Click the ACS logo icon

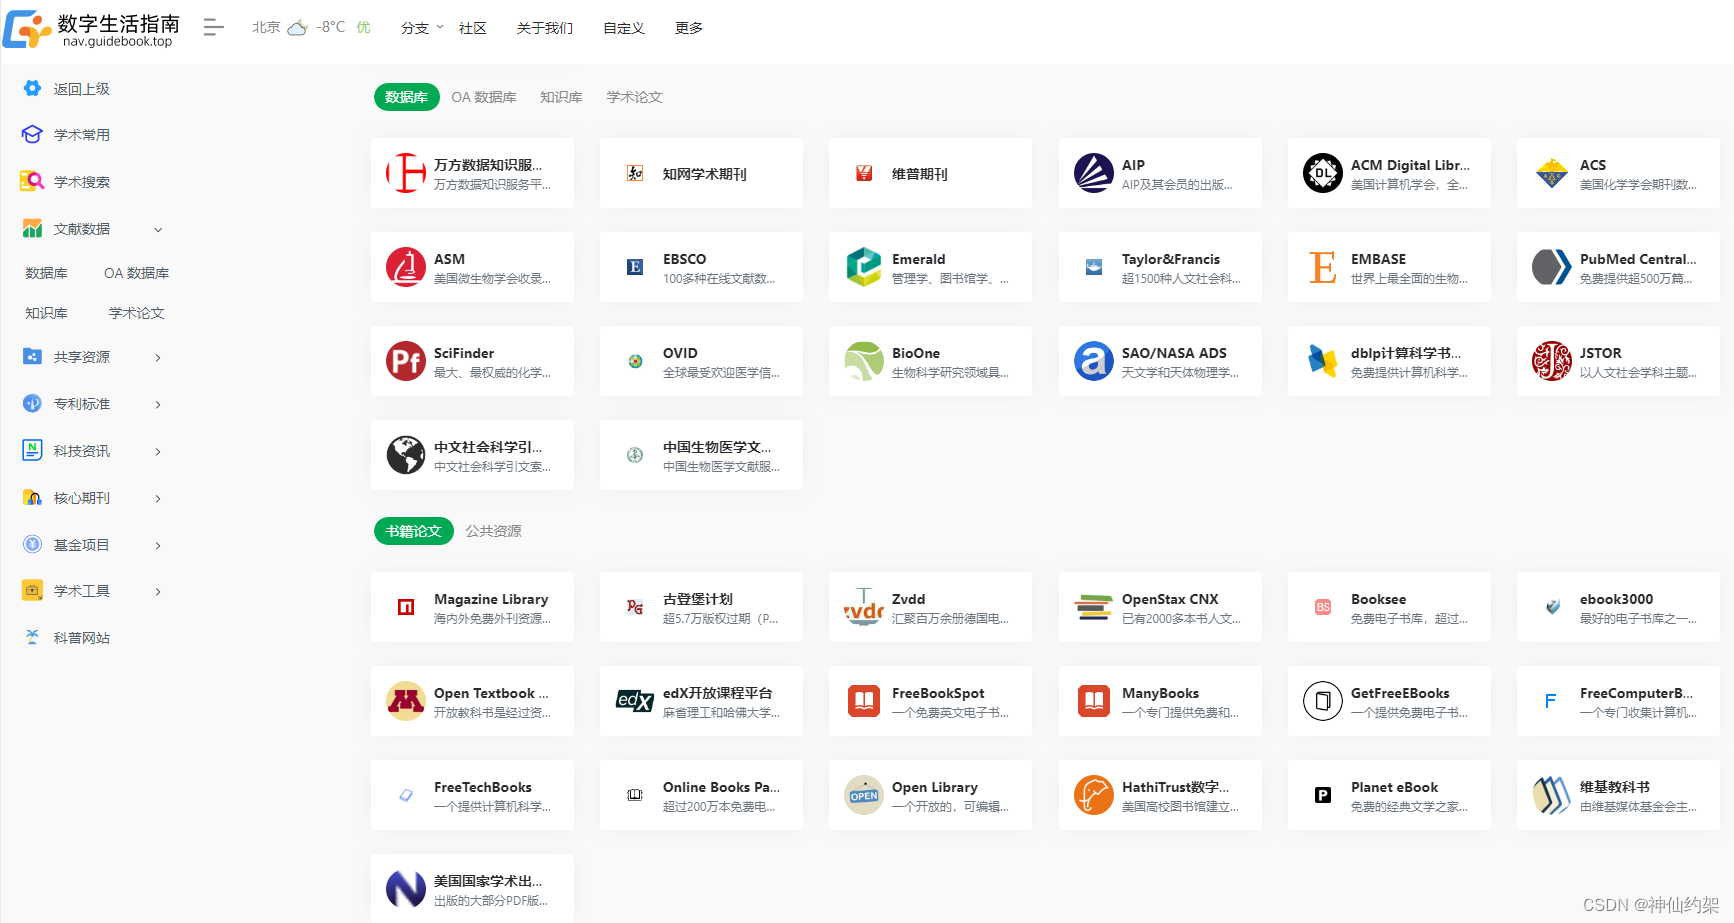(x=1552, y=173)
